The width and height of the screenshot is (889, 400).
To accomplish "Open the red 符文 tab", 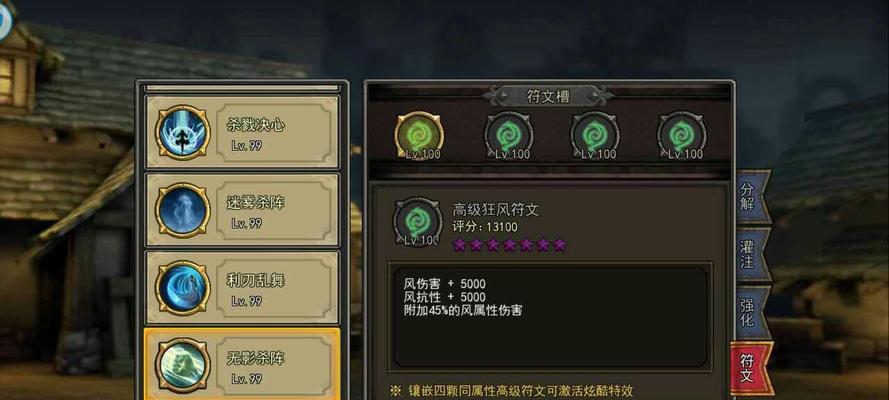I will pos(751,369).
